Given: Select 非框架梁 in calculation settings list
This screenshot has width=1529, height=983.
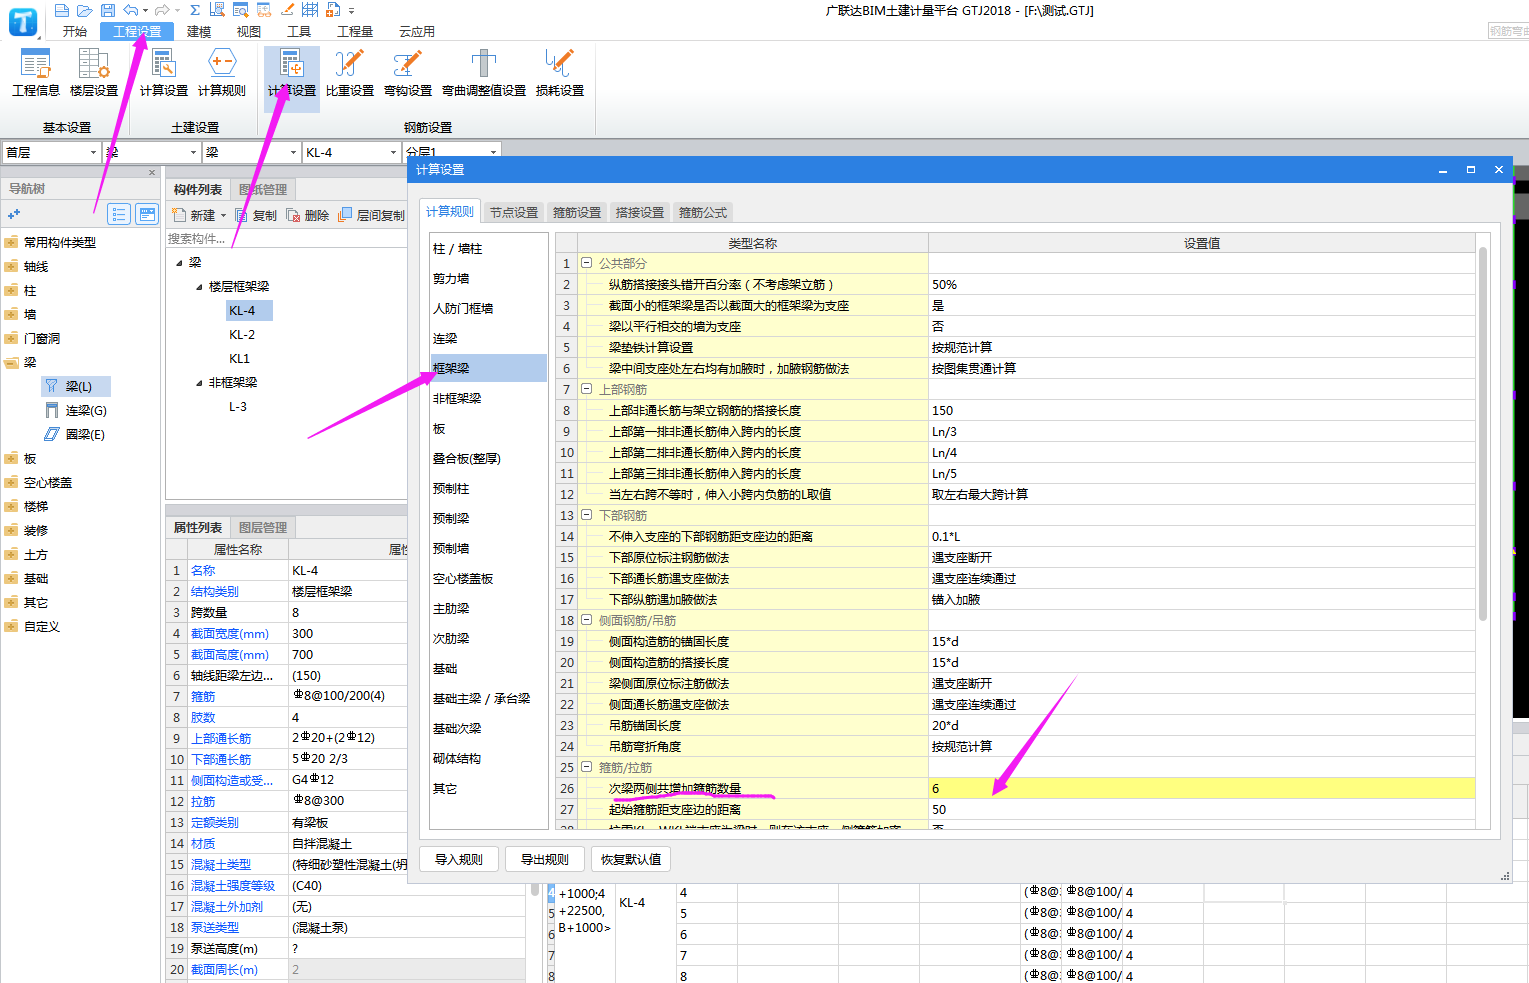Looking at the screenshot, I should coord(489,398).
